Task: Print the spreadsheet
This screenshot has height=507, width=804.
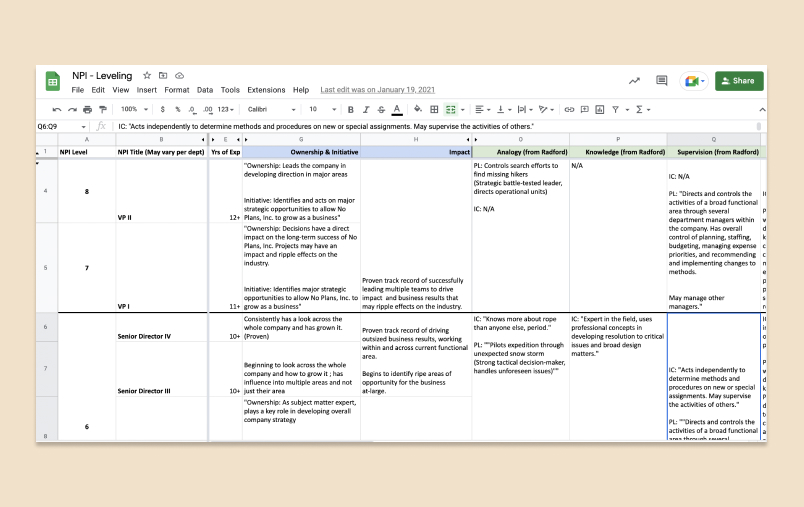Action: tap(88, 110)
